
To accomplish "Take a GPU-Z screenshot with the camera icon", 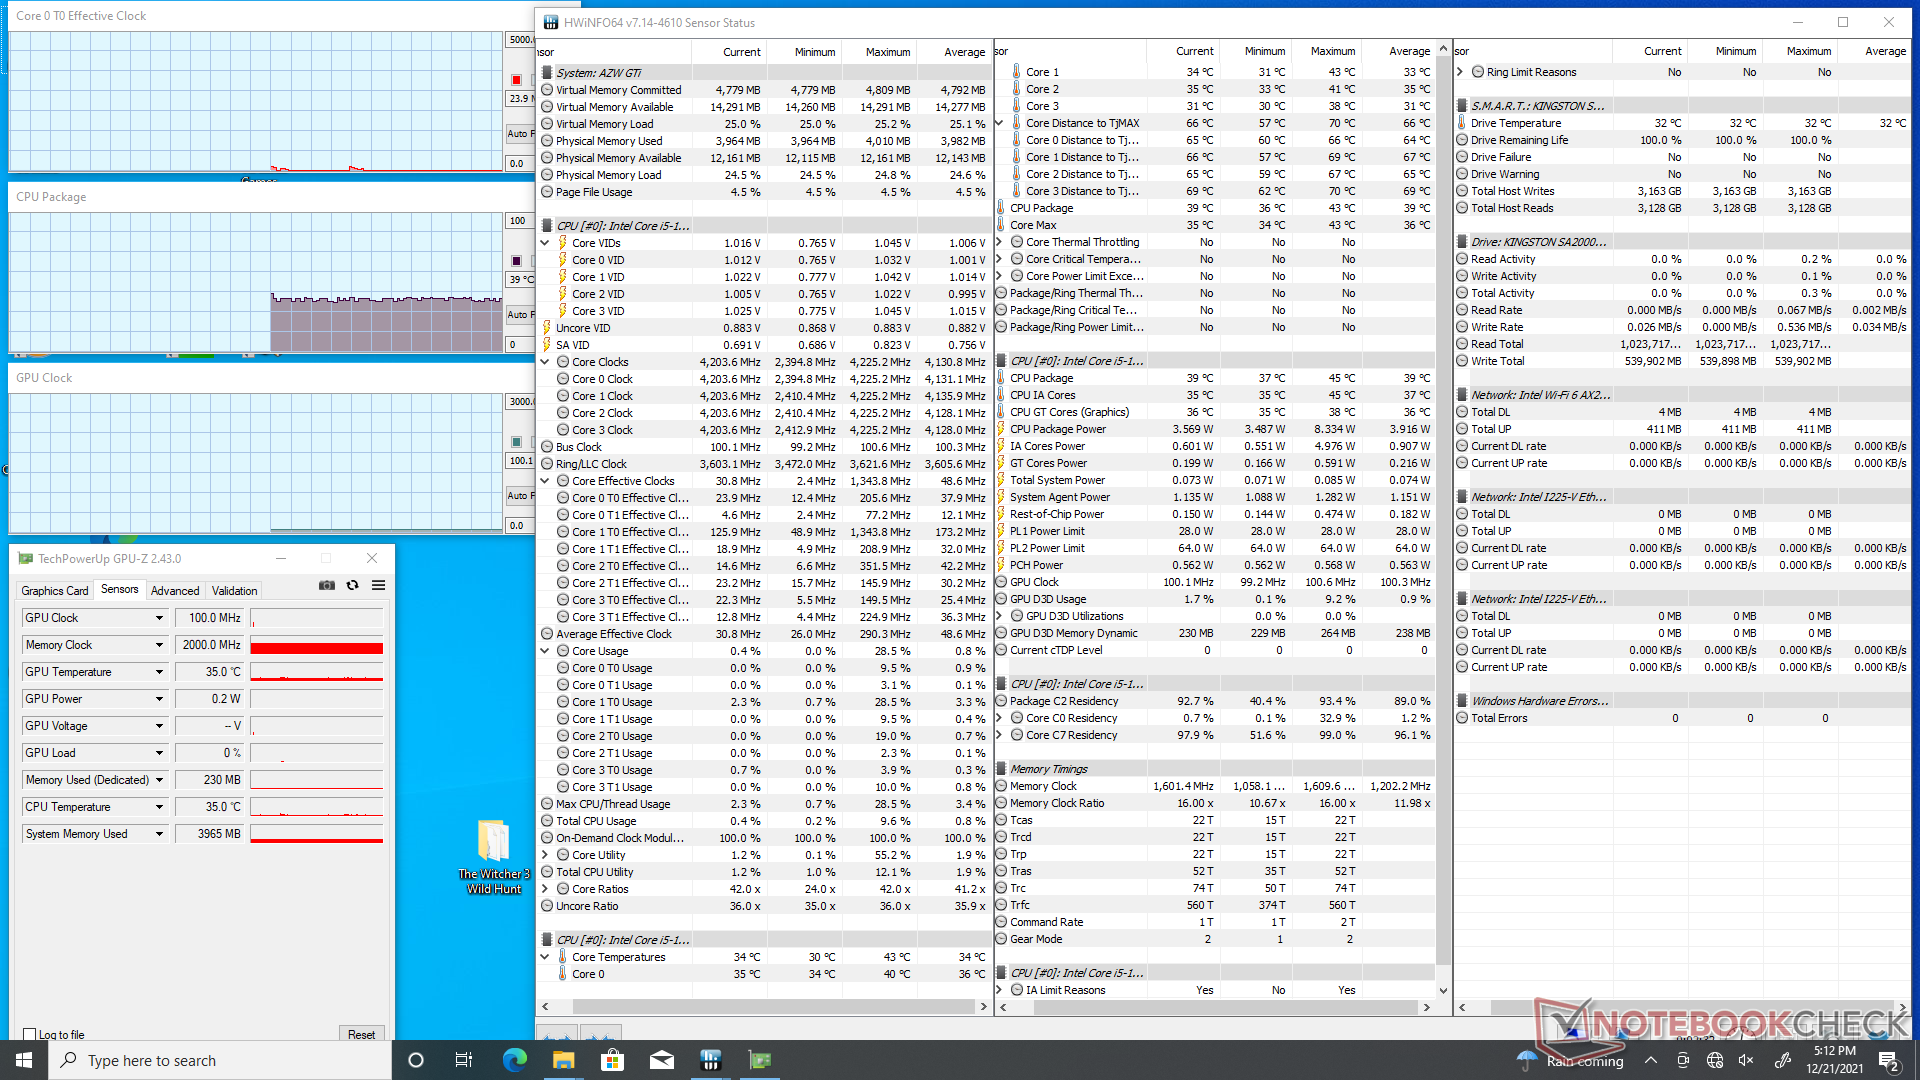I will (327, 586).
